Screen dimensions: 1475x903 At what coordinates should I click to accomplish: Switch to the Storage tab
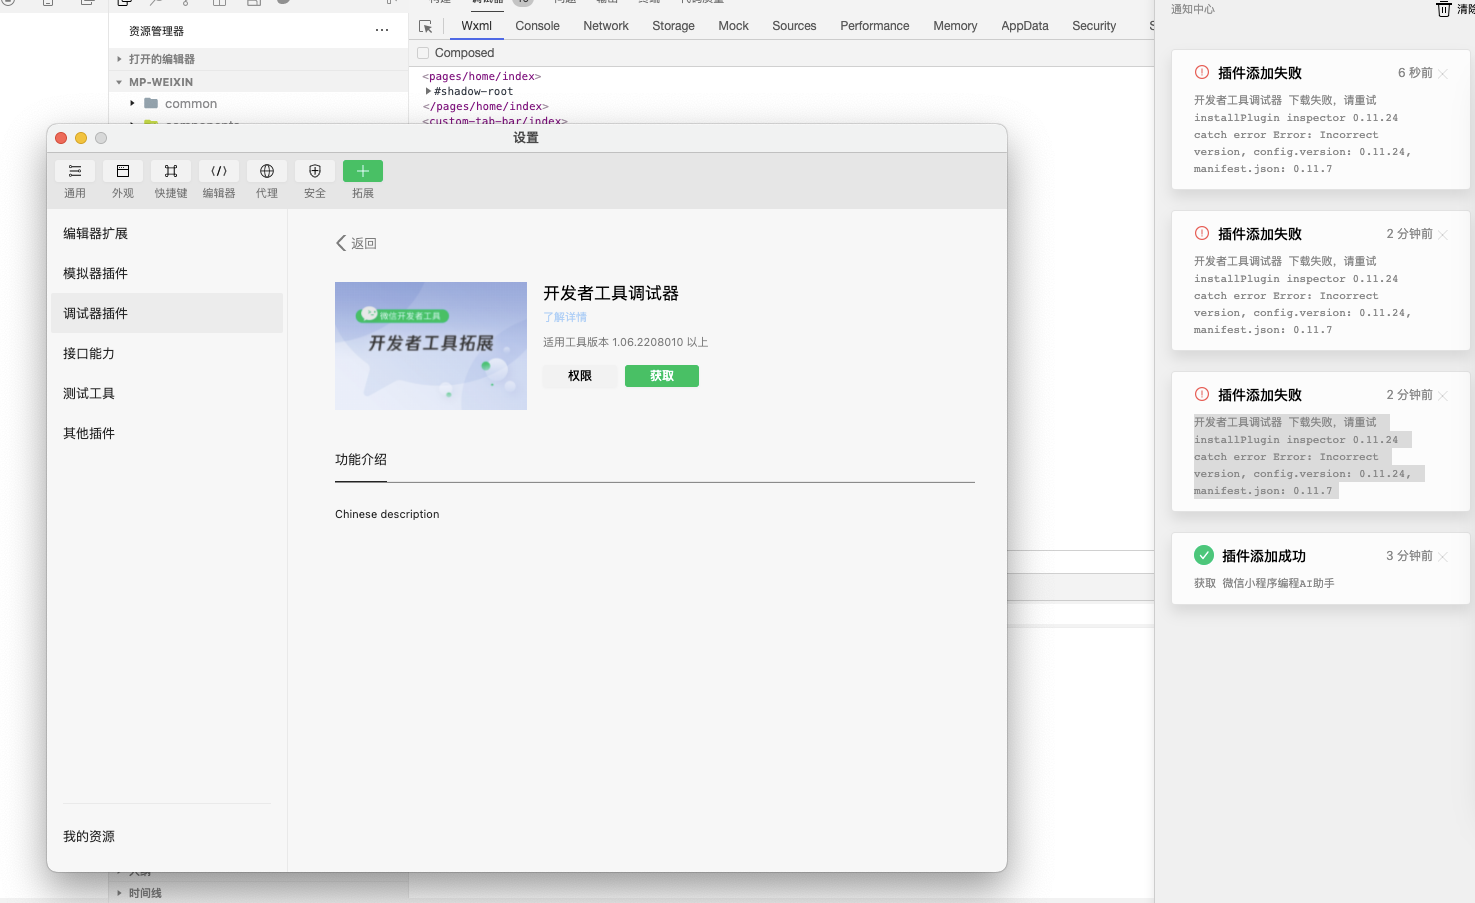pos(673,26)
